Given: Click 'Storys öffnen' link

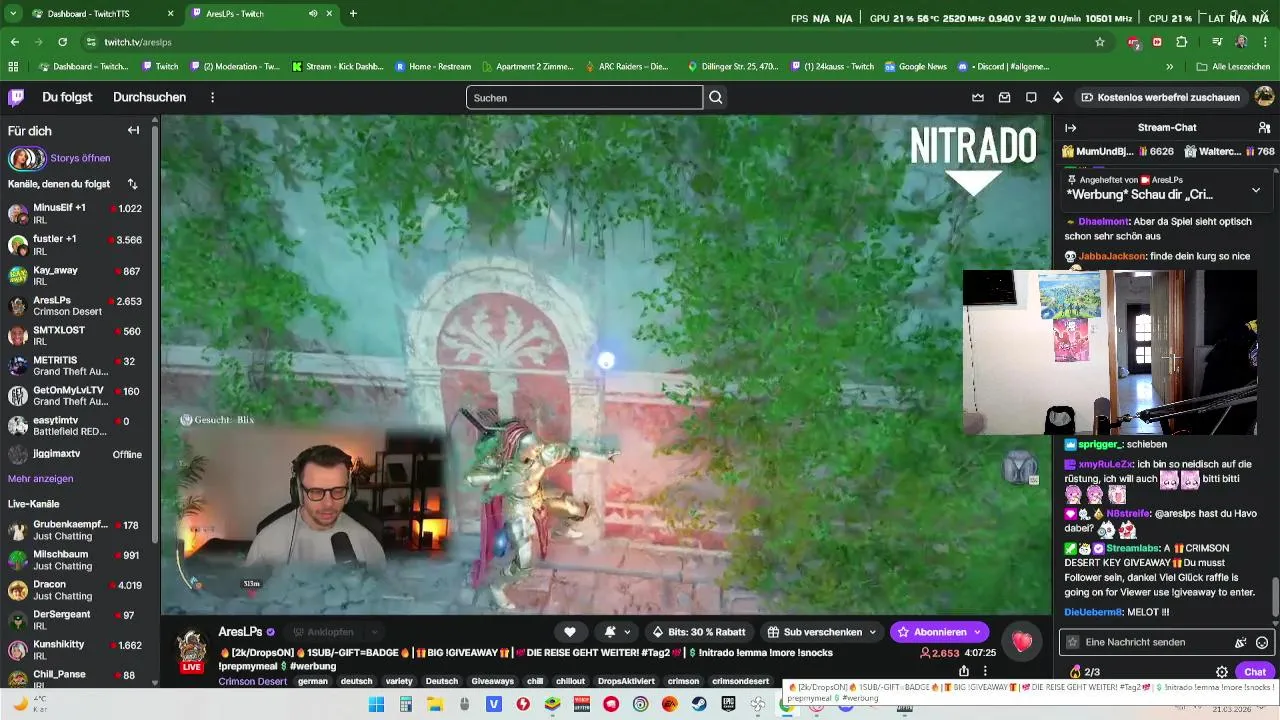Looking at the screenshot, I should click(x=80, y=158).
